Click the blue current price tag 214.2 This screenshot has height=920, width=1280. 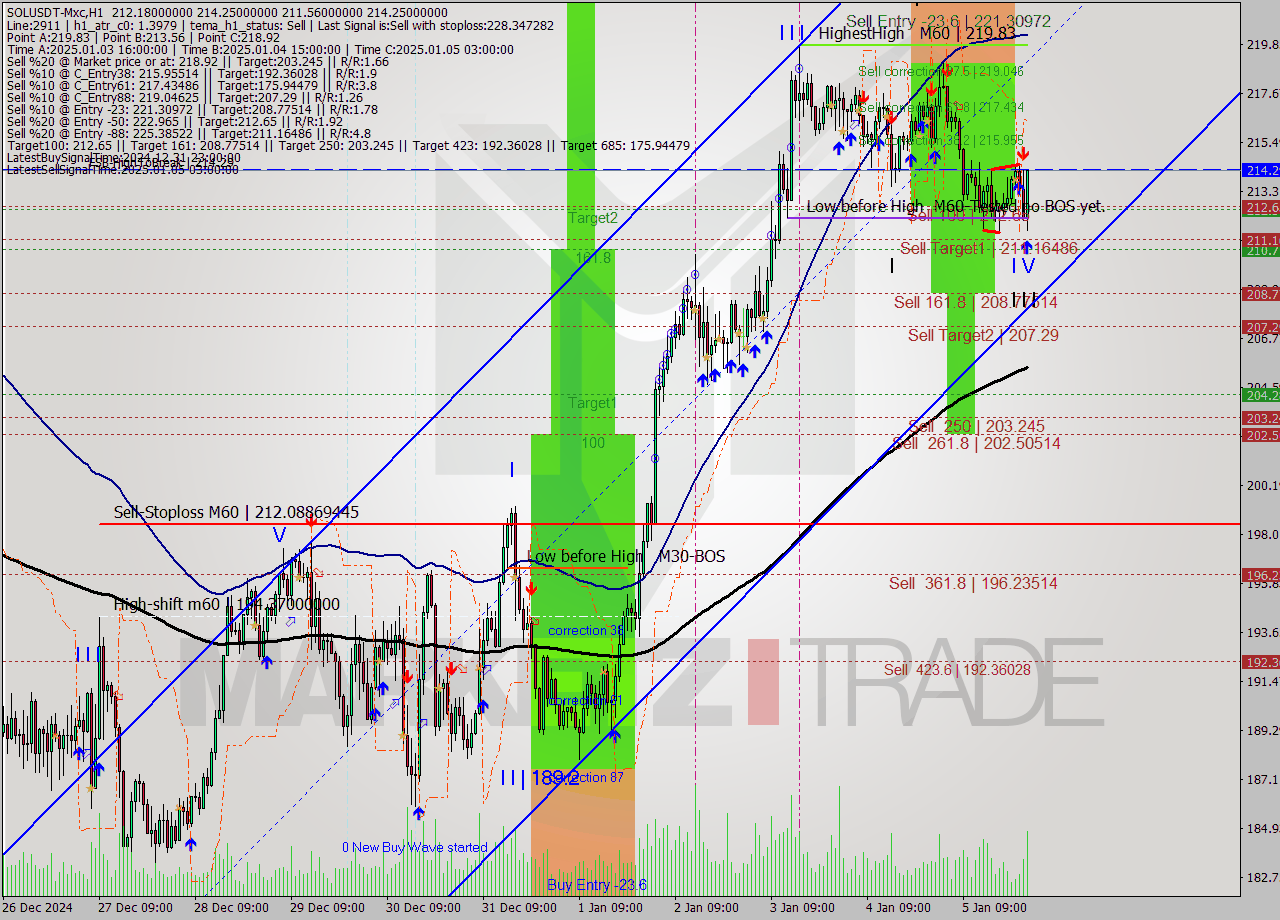(x=1260, y=170)
